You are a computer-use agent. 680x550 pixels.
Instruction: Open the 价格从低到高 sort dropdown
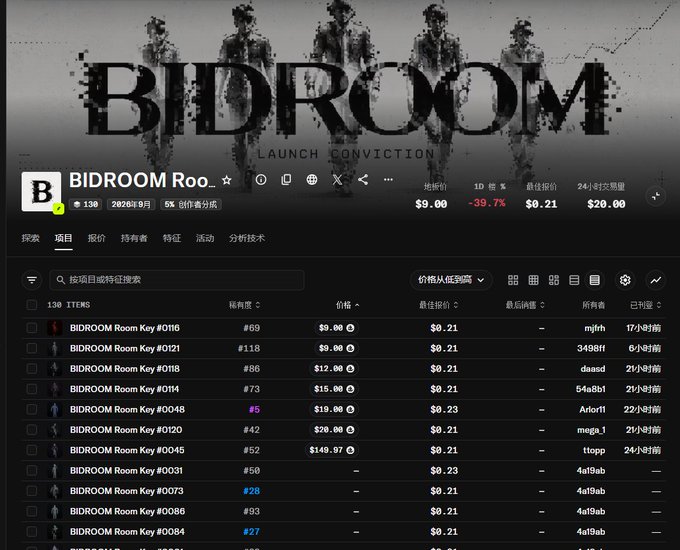pos(451,280)
